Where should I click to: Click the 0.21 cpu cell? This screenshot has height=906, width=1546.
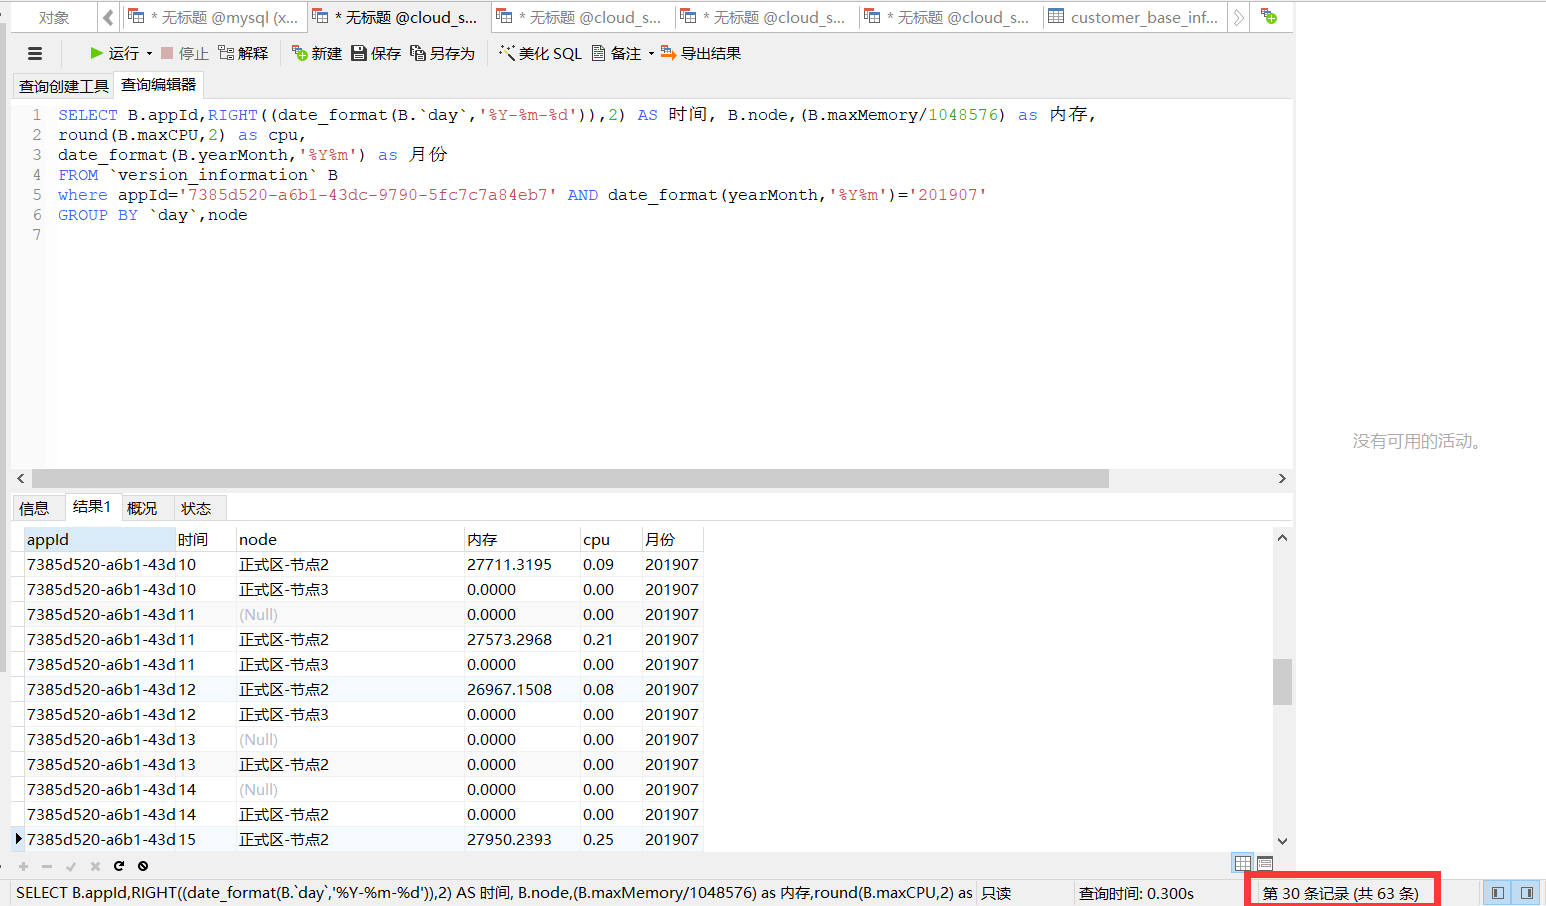click(x=611, y=639)
